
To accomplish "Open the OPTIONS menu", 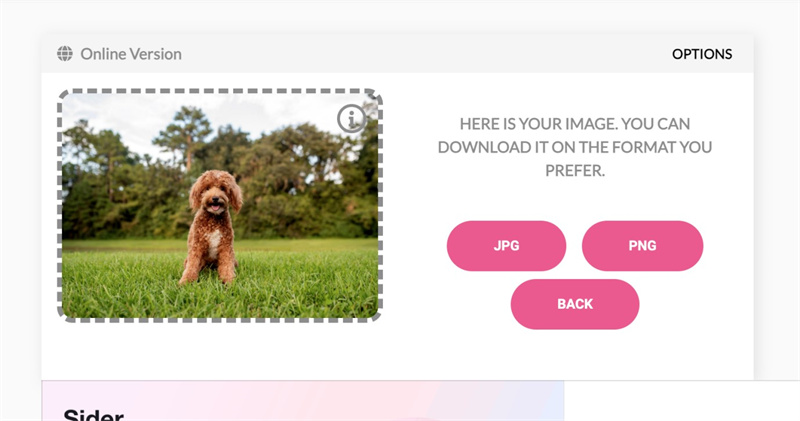I will (702, 54).
